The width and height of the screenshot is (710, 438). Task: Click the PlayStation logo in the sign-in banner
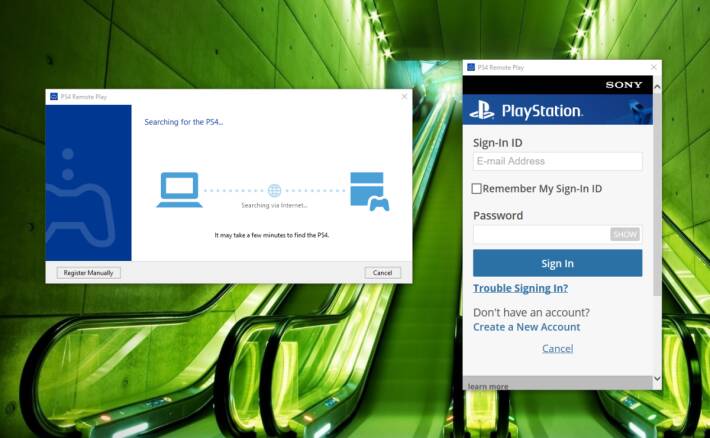click(x=526, y=110)
